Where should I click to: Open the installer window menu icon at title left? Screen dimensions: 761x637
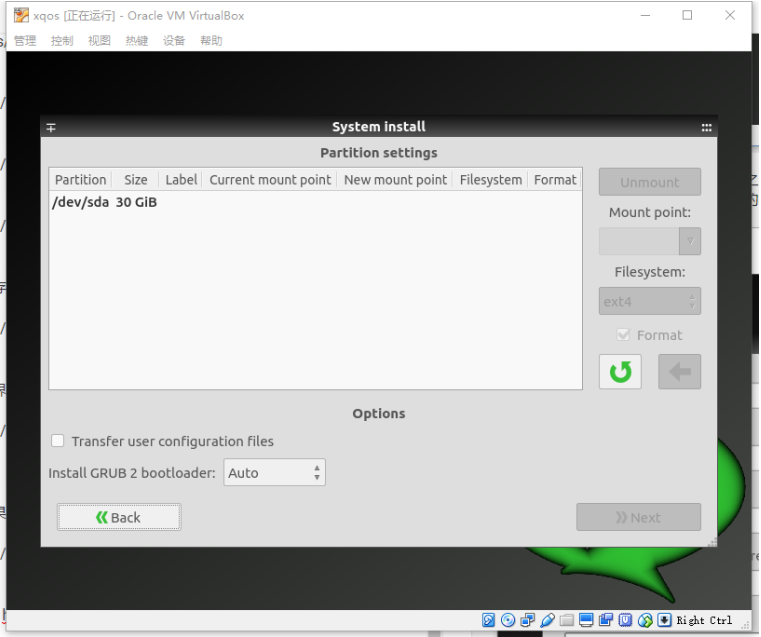coord(51,128)
